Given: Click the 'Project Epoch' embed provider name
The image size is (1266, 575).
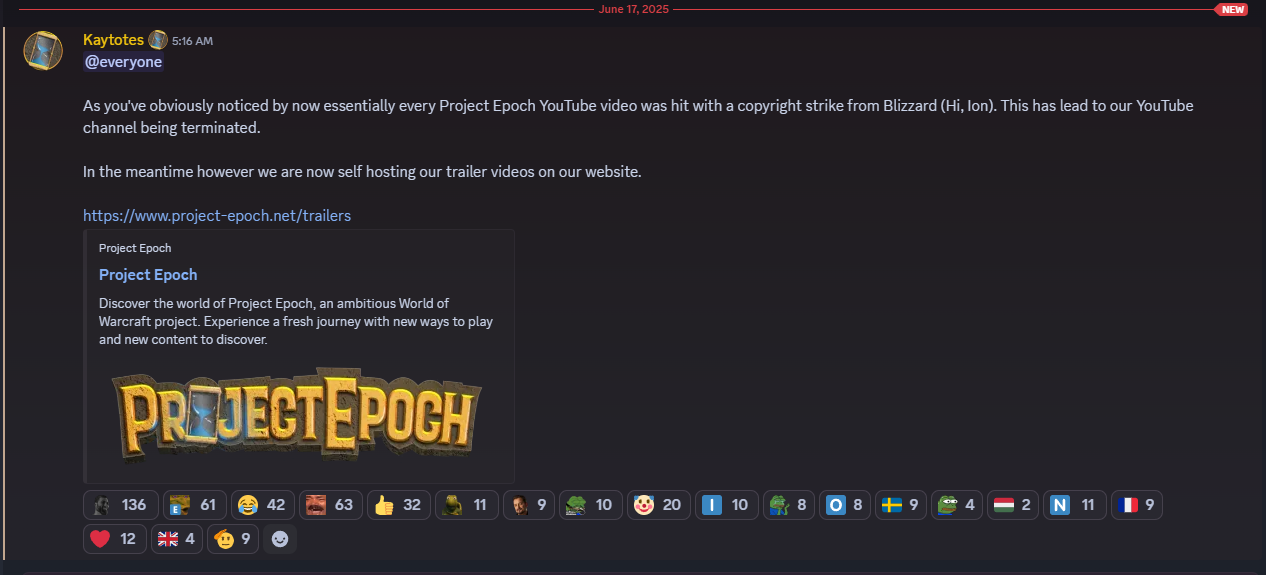Looking at the screenshot, I should 135,248.
